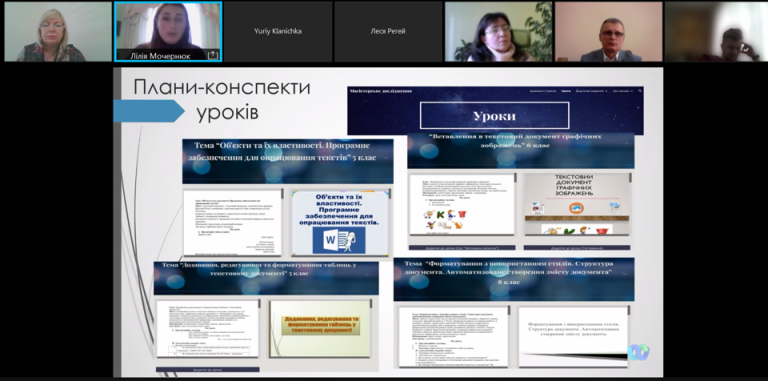Screen dimensions: 768x381
Task: Expand the 'Про автора' dropdown in the site header
Action: 623,91
